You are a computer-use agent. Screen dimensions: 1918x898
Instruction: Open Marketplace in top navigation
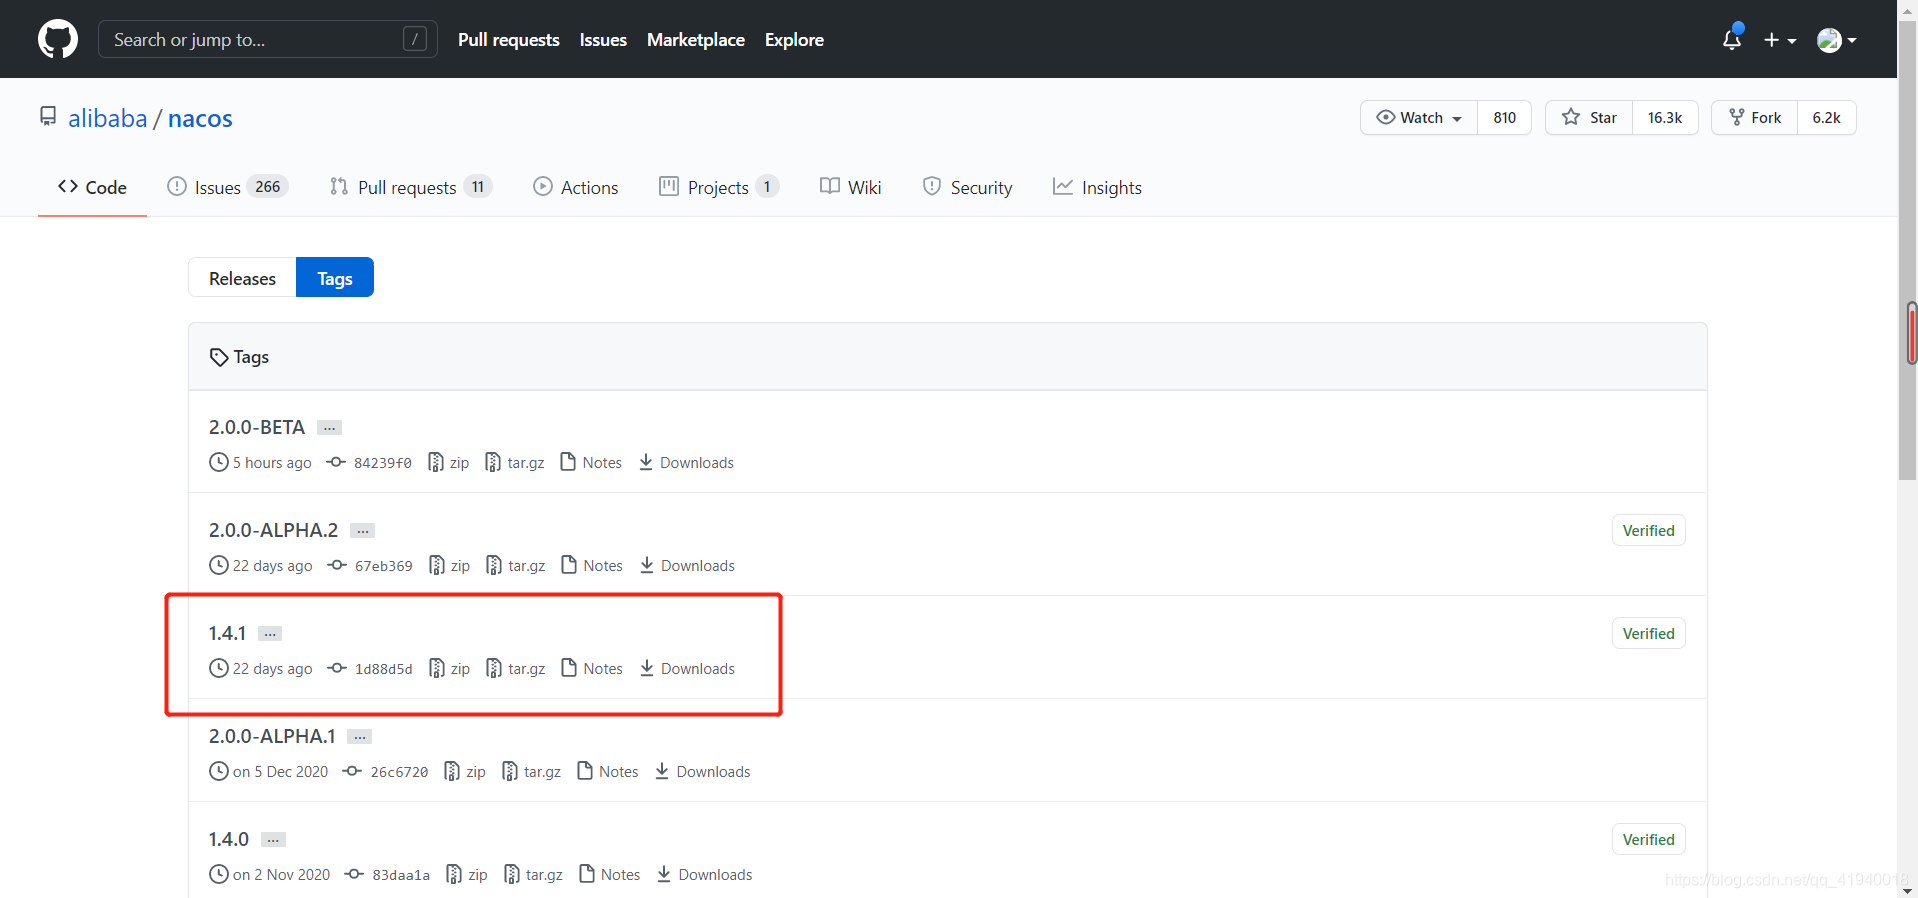click(696, 40)
